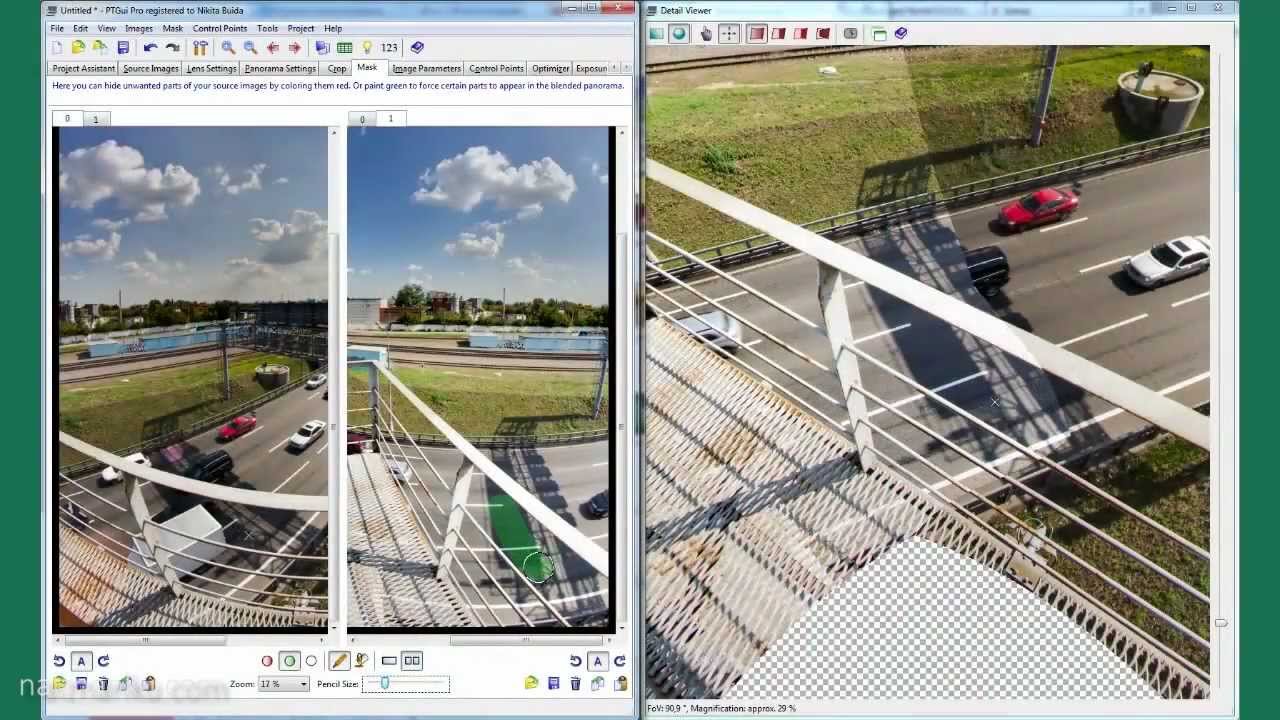1280x720 pixels.
Task: Open the Options tools icon
Action: pyautogui.click(x=200, y=48)
